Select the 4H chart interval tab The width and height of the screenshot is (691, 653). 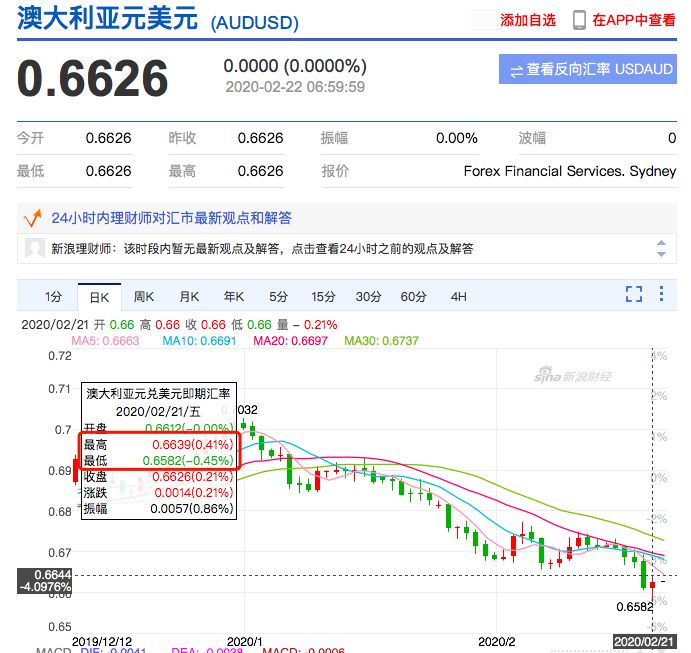tap(459, 296)
